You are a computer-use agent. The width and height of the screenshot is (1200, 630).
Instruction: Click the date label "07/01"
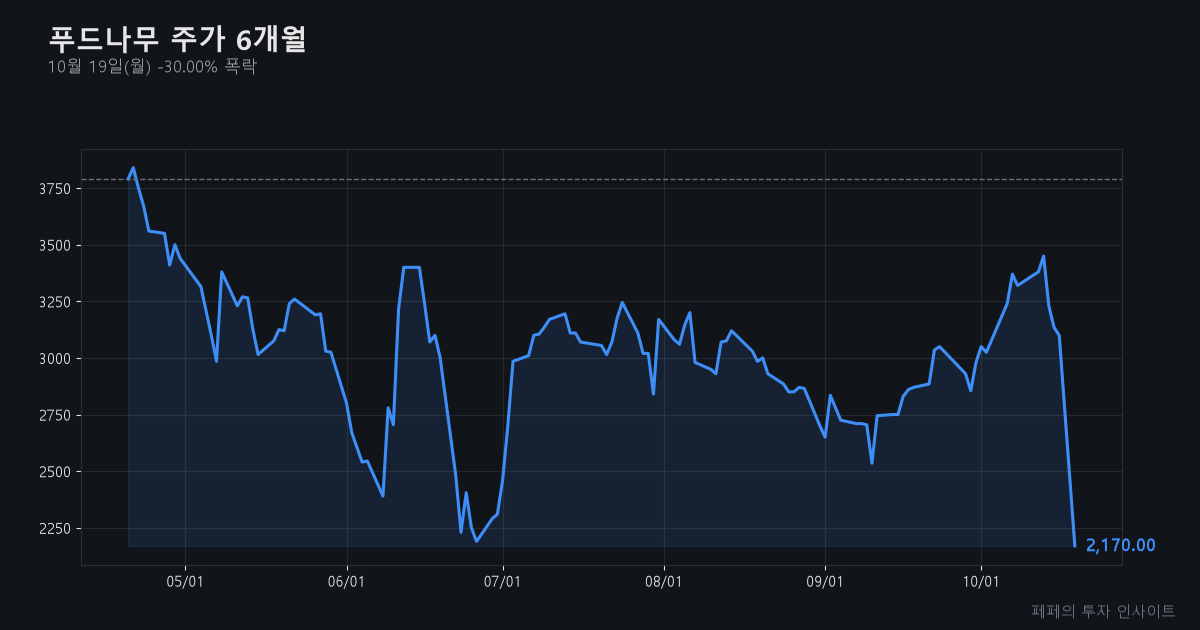tap(502, 582)
